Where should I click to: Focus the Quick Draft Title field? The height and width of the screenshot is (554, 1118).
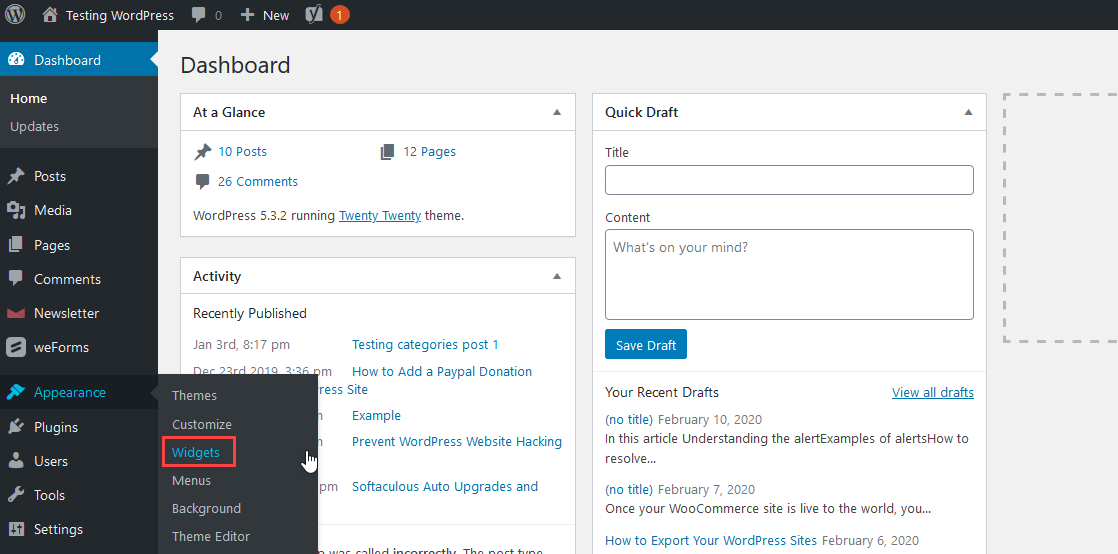pos(789,180)
